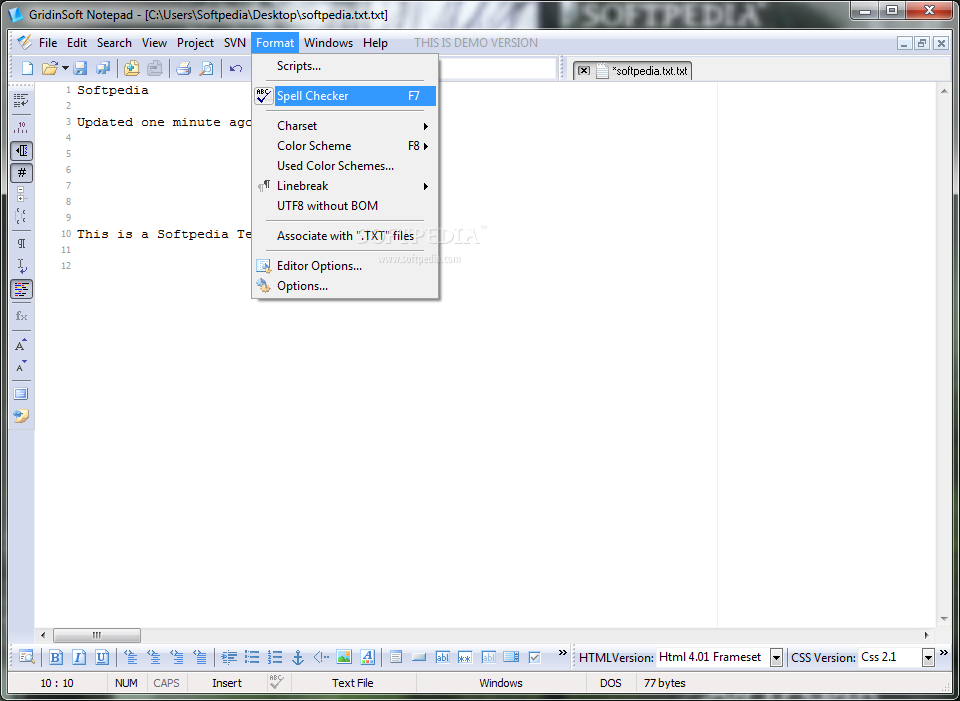Viewport: 960px width, 701px height.
Task: Click the Print toolbar icon
Action: 184,69
